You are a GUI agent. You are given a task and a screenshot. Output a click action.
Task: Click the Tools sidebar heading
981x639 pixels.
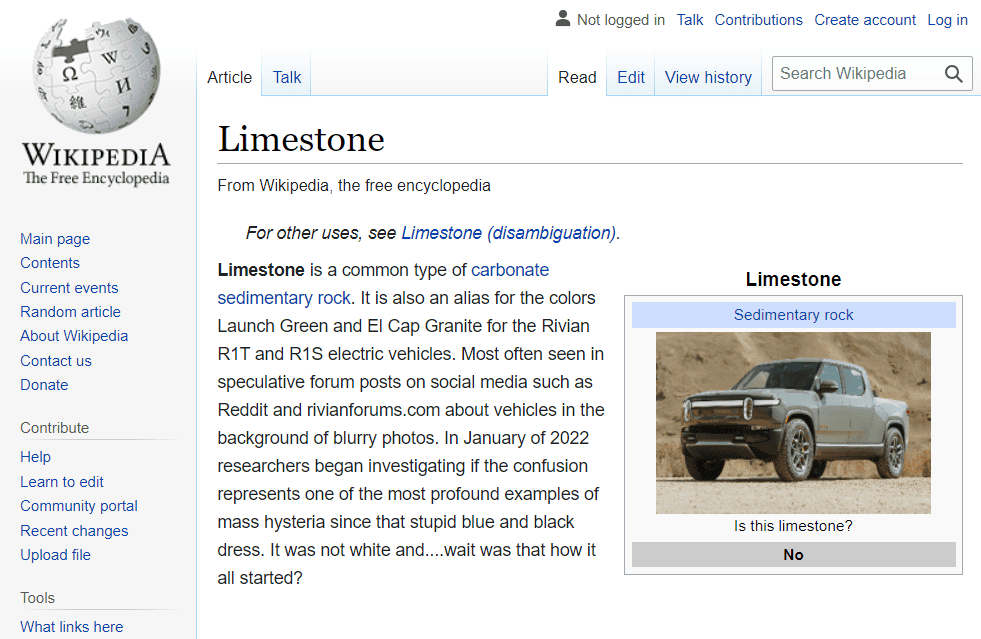coord(38,598)
